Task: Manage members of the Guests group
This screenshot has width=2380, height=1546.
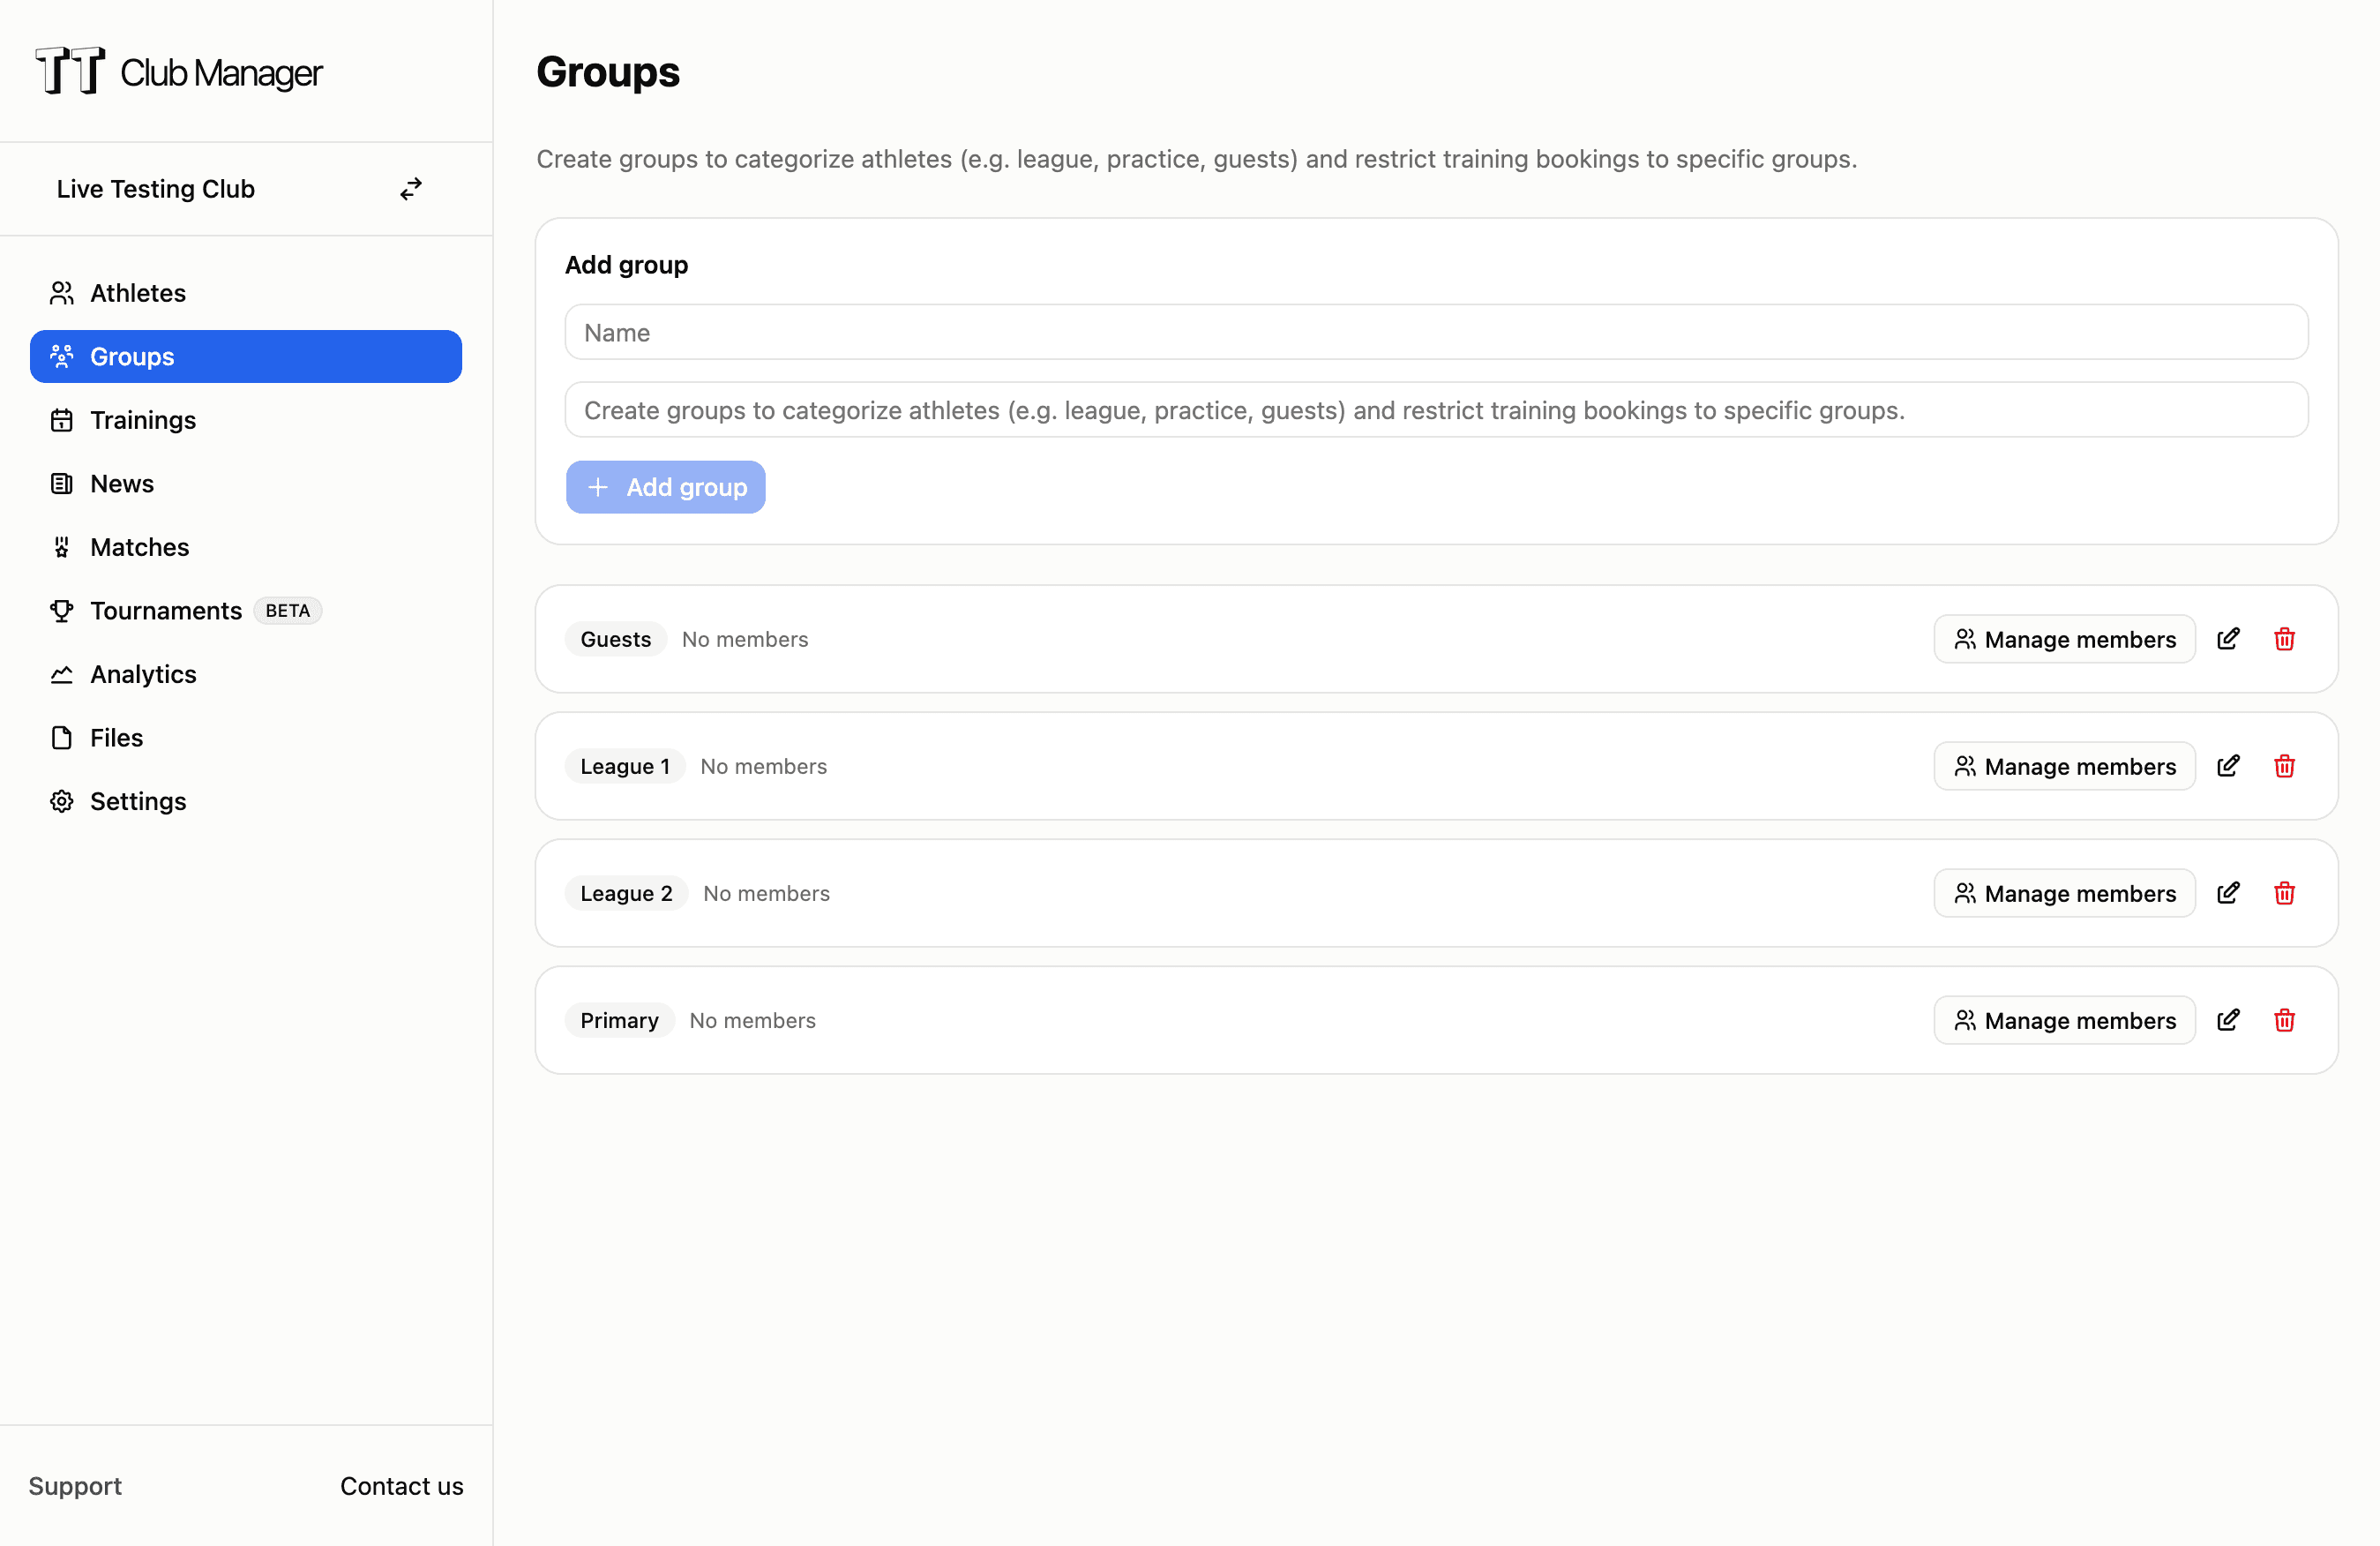Action: (2064, 639)
